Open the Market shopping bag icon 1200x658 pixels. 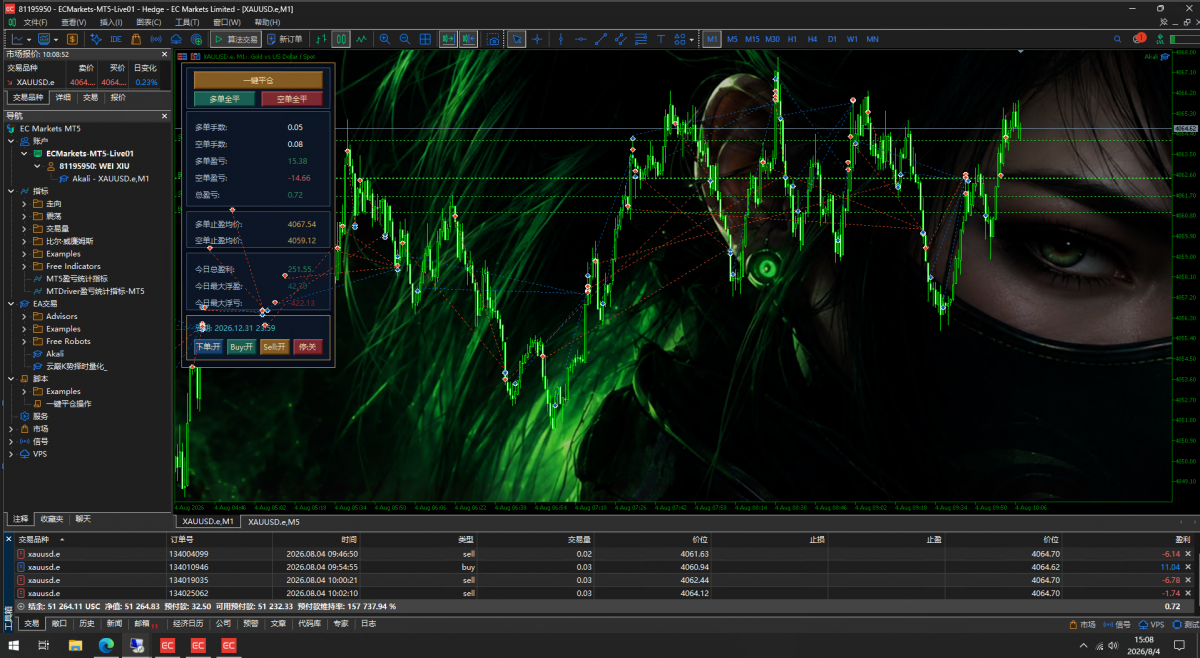pyautogui.click(x=136, y=39)
